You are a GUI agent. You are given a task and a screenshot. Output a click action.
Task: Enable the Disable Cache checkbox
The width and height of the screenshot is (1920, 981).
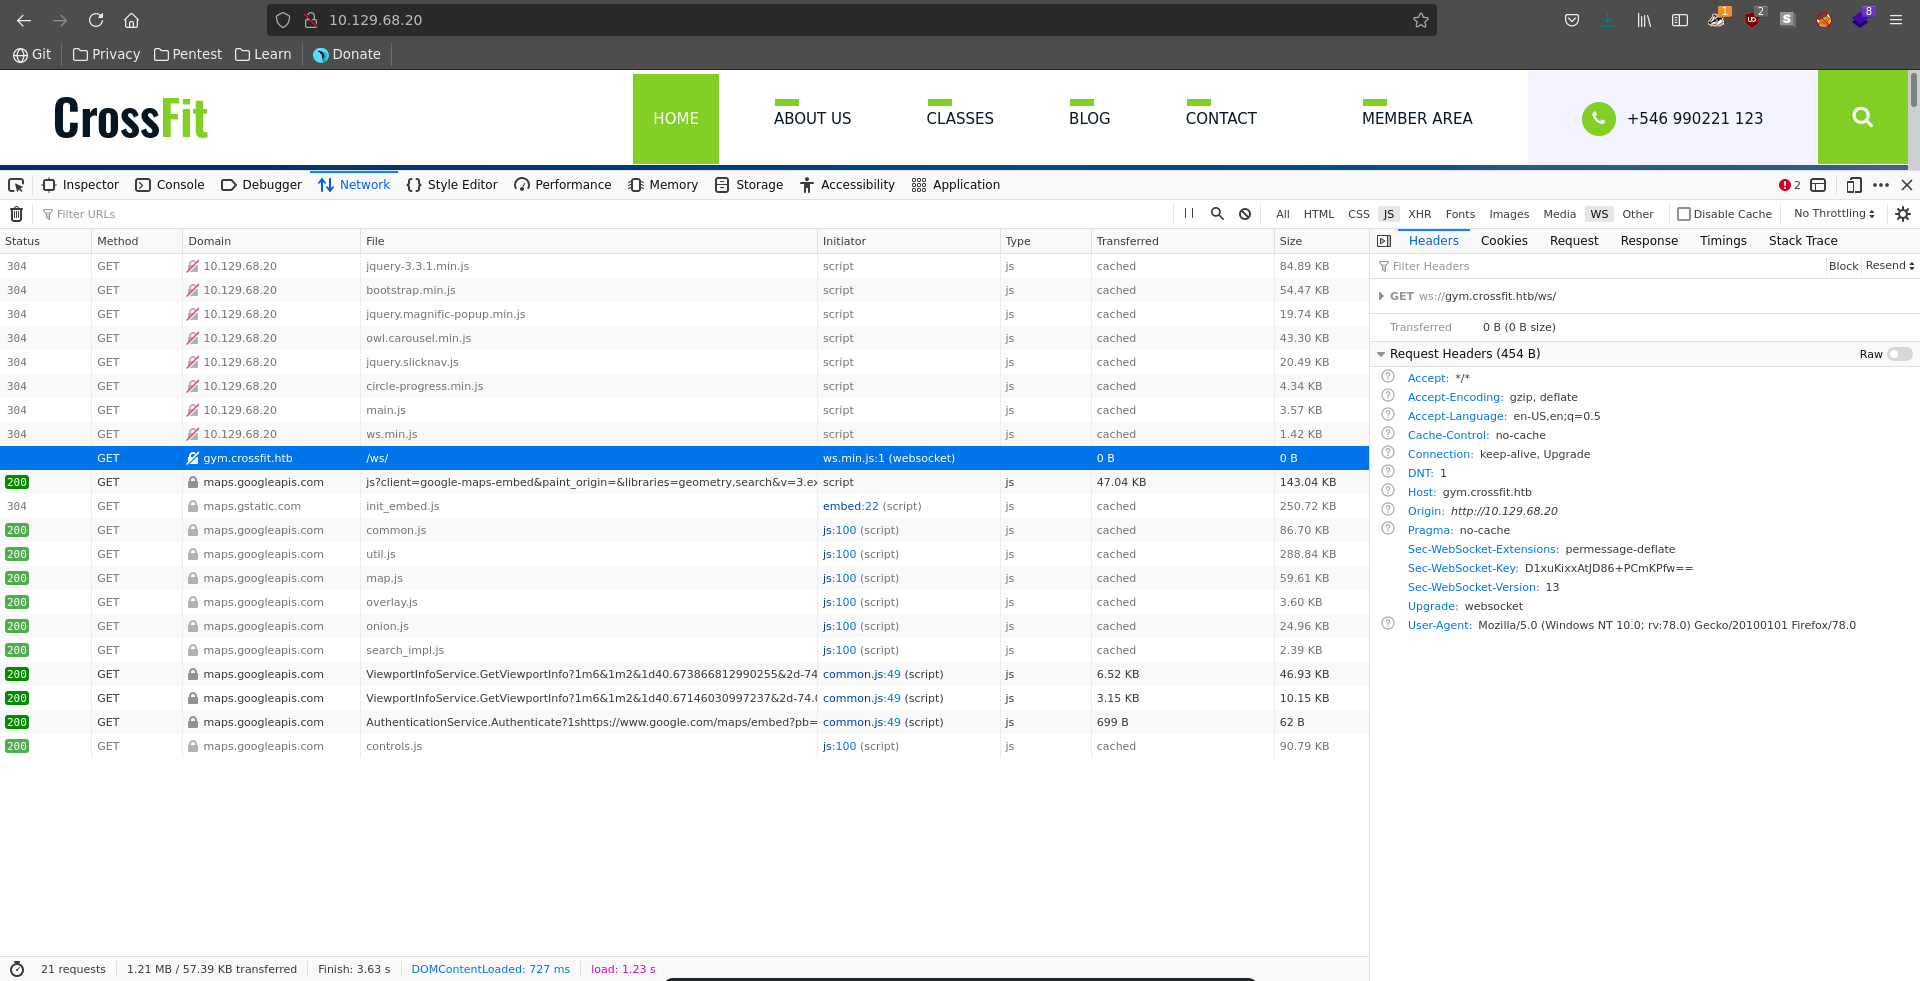point(1684,214)
